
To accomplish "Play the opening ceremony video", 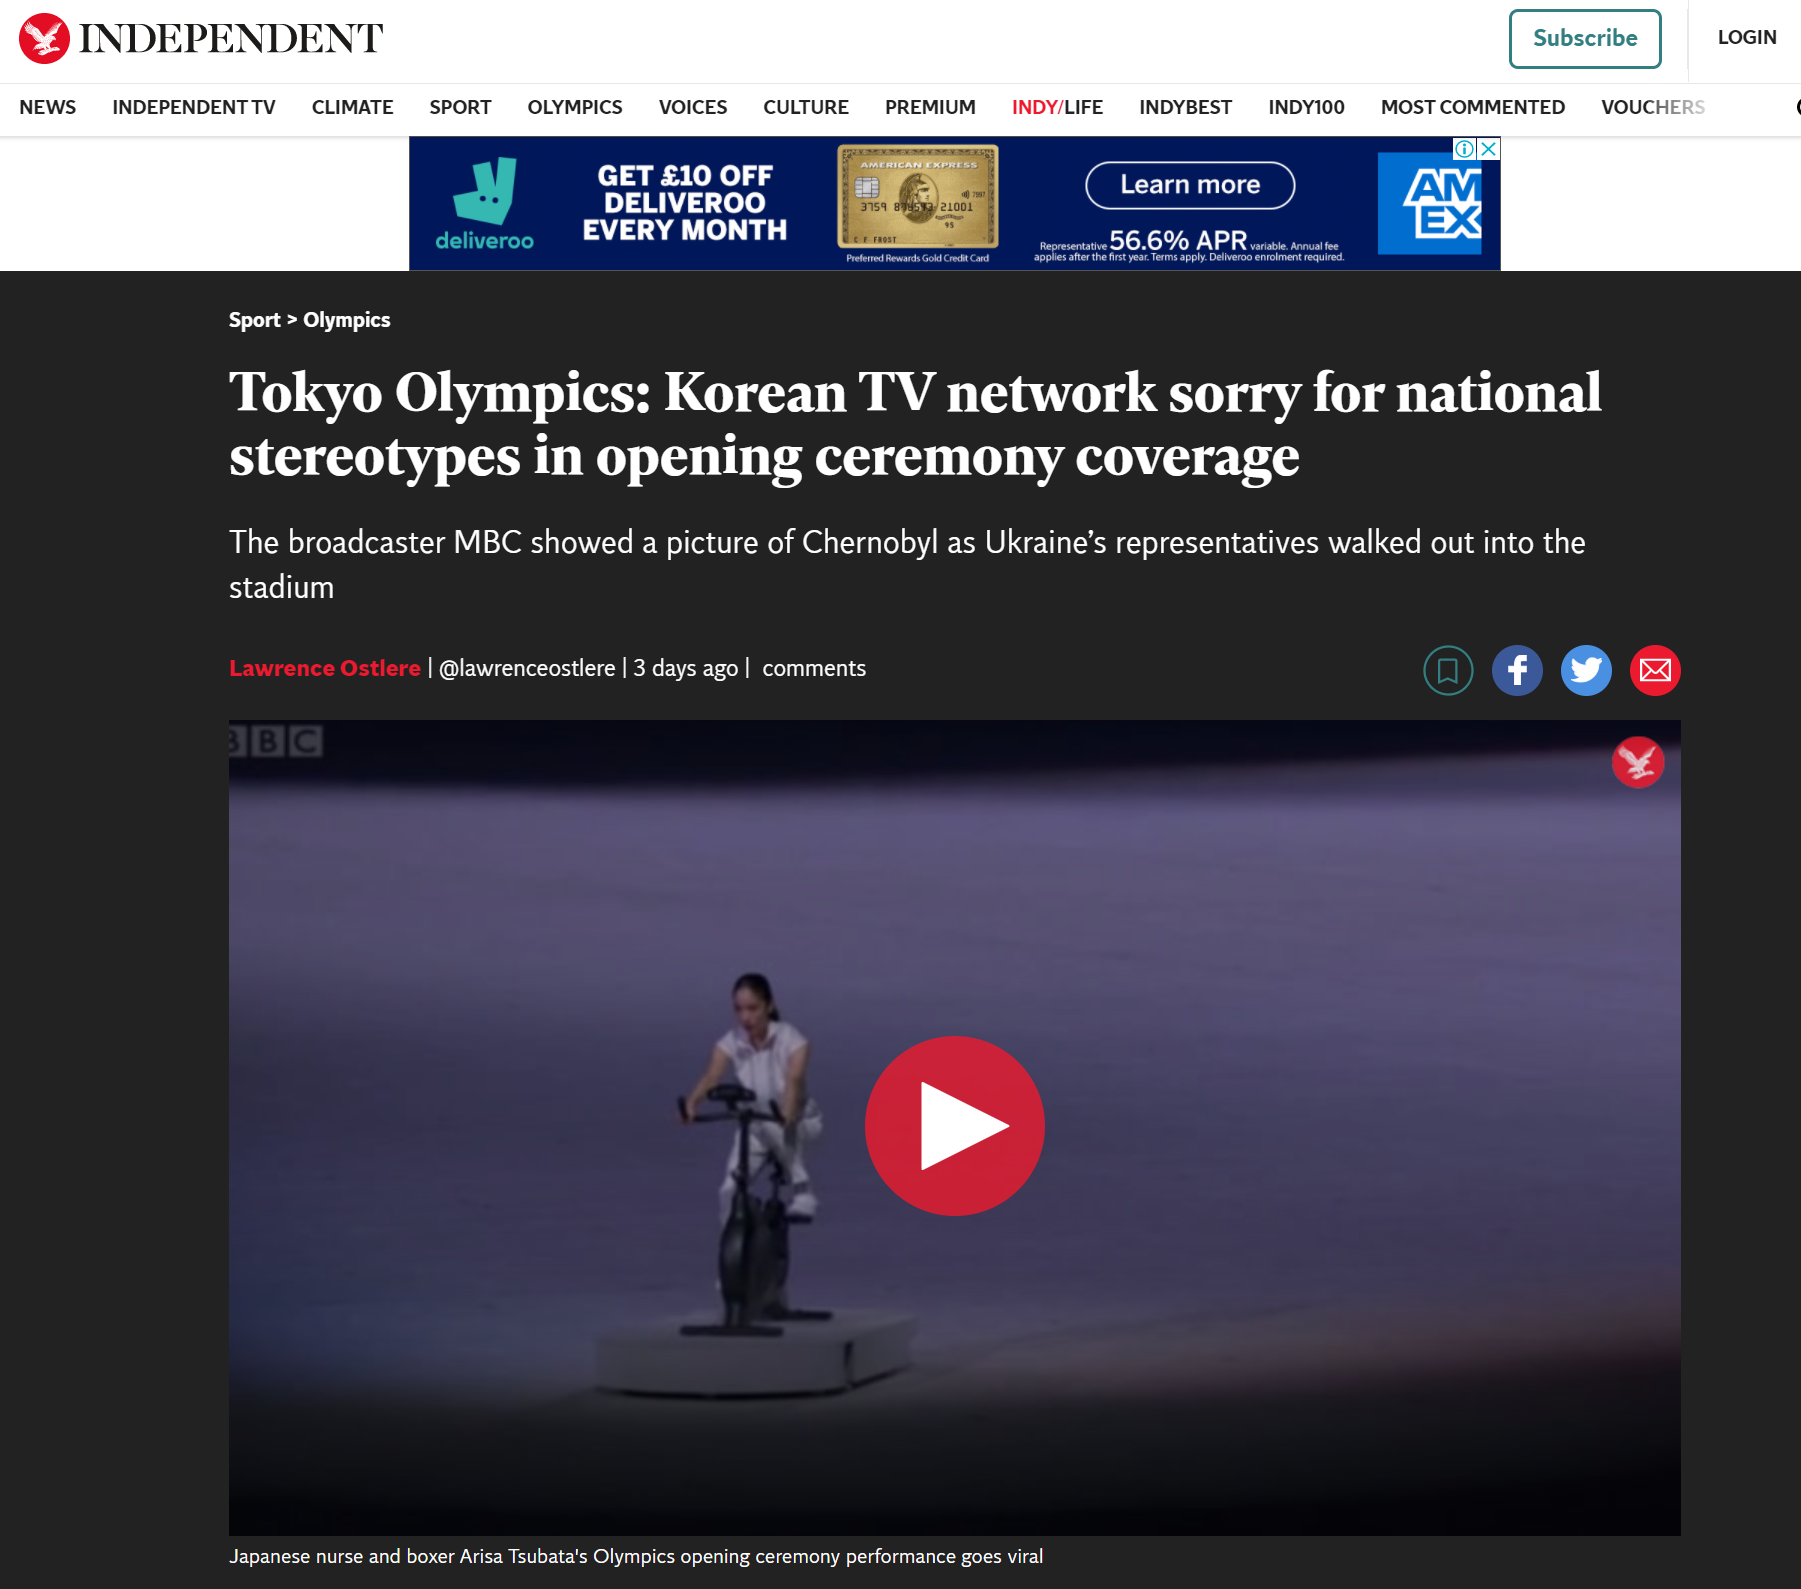I will (954, 1126).
